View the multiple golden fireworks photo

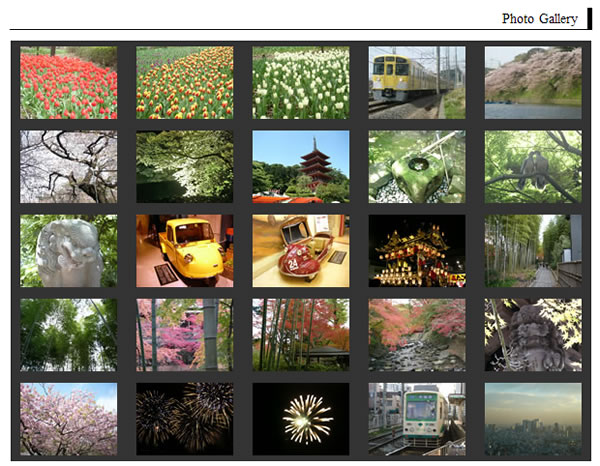pos(184,419)
